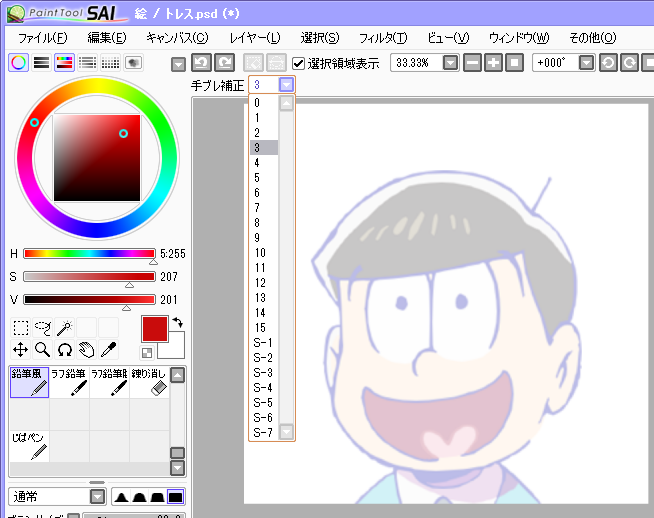Select the rectangular selection tool

click(21, 328)
